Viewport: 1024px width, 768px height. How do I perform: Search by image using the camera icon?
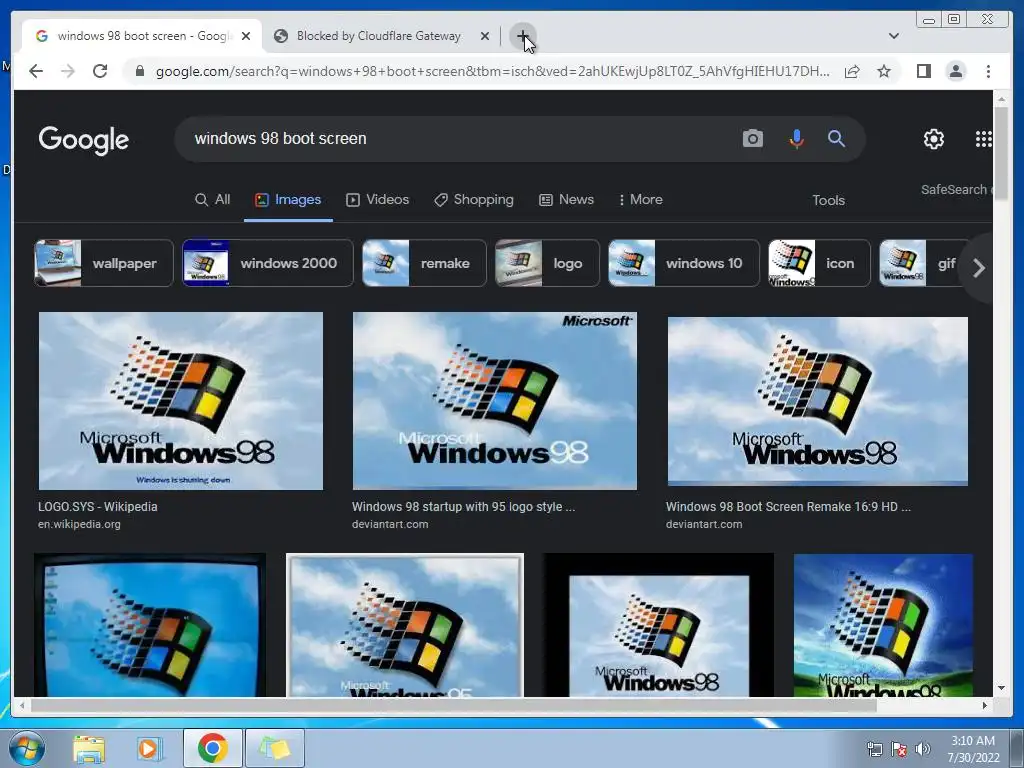point(752,138)
